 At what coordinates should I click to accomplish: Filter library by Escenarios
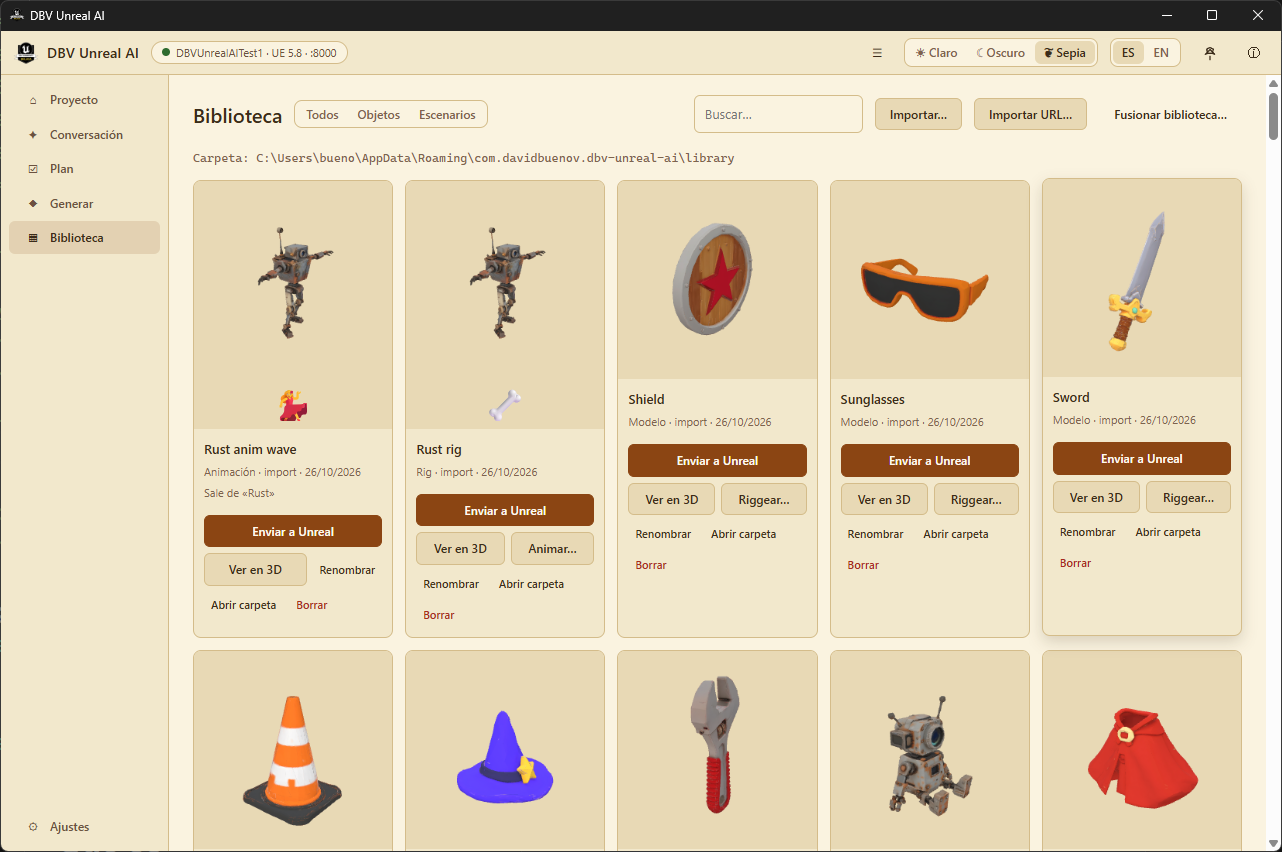pos(447,115)
